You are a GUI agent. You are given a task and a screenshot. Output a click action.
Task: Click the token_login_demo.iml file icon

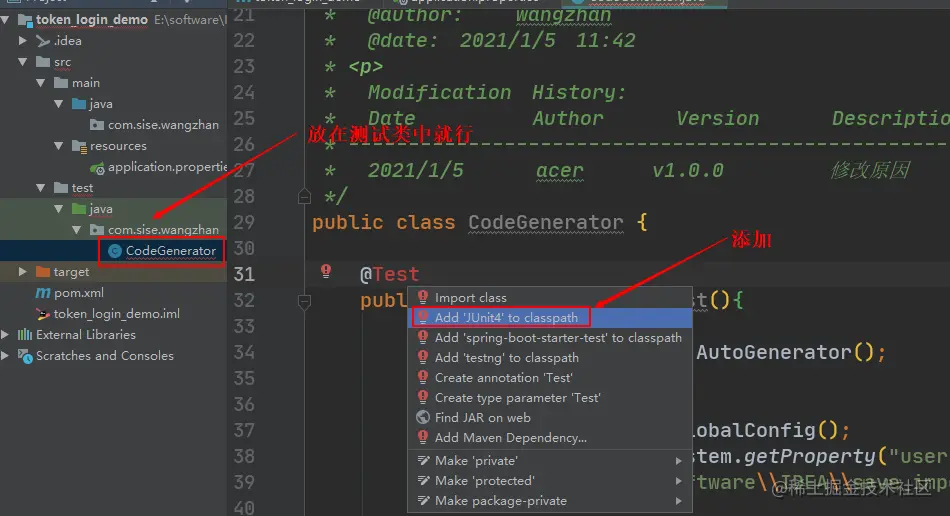43,314
